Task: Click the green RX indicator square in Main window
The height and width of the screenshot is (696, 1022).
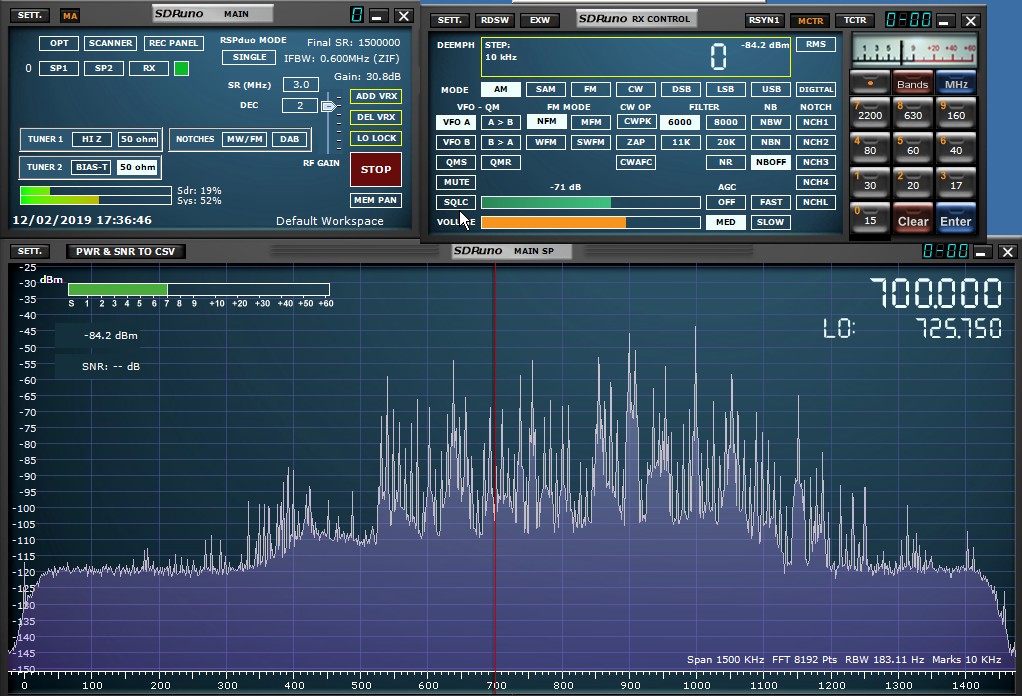Action: point(182,68)
